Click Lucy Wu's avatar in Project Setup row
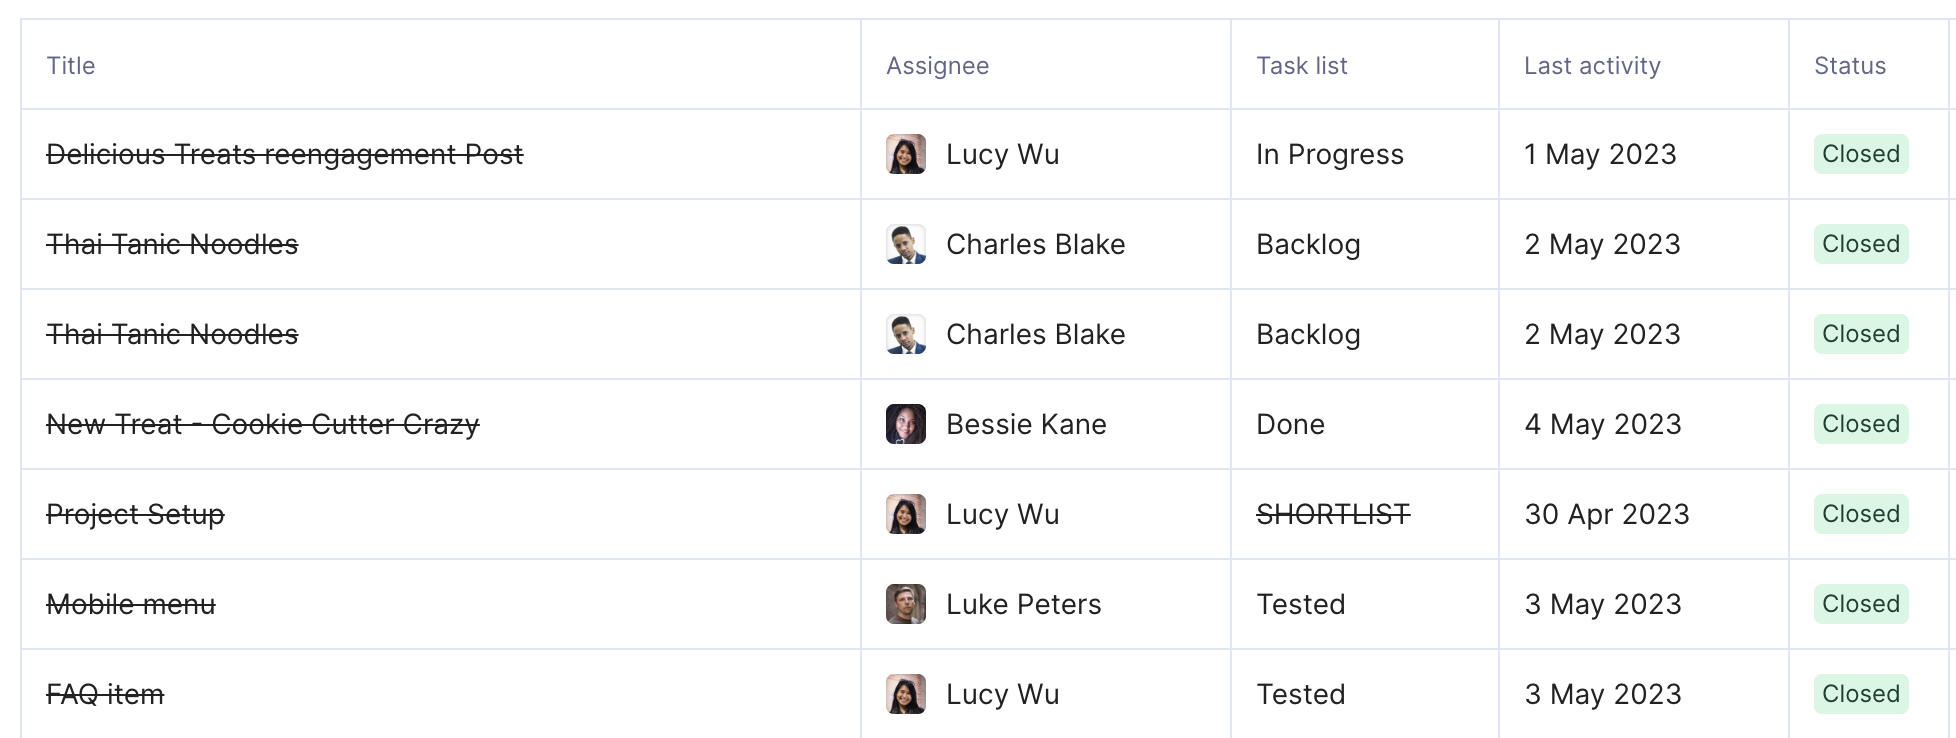The height and width of the screenshot is (738, 1956). pyautogui.click(x=906, y=514)
